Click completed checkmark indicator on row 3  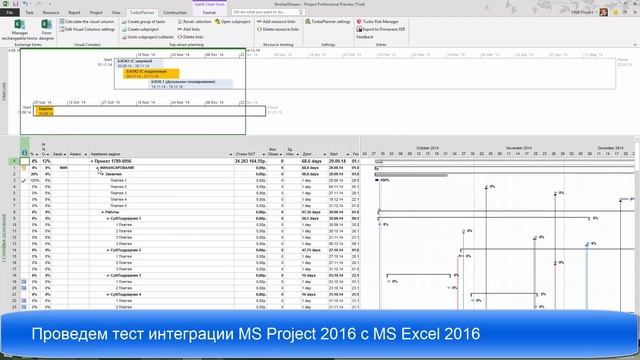point(24,180)
